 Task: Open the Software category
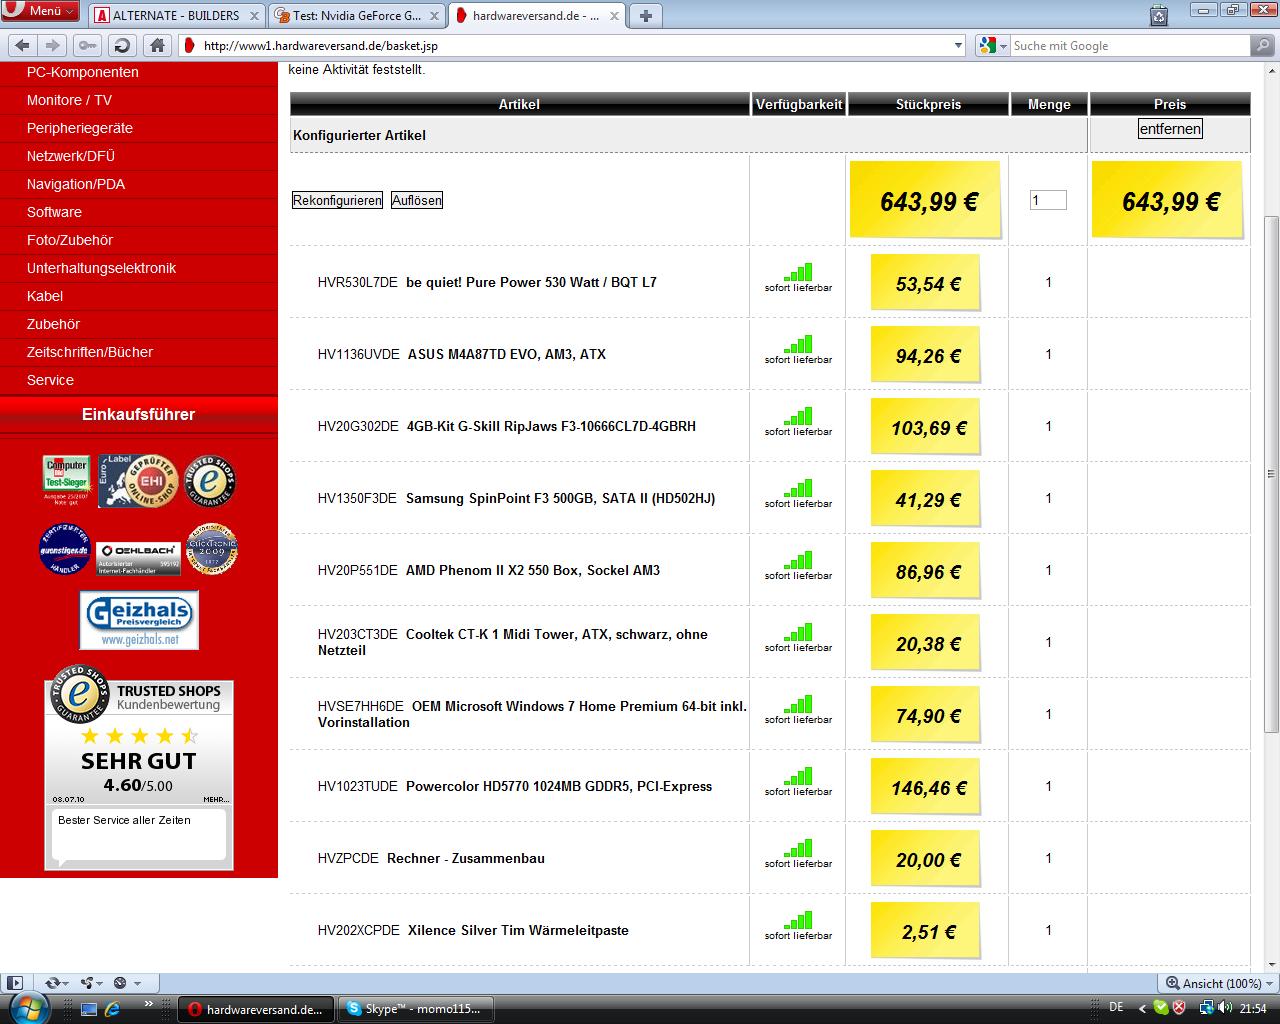[x=54, y=212]
